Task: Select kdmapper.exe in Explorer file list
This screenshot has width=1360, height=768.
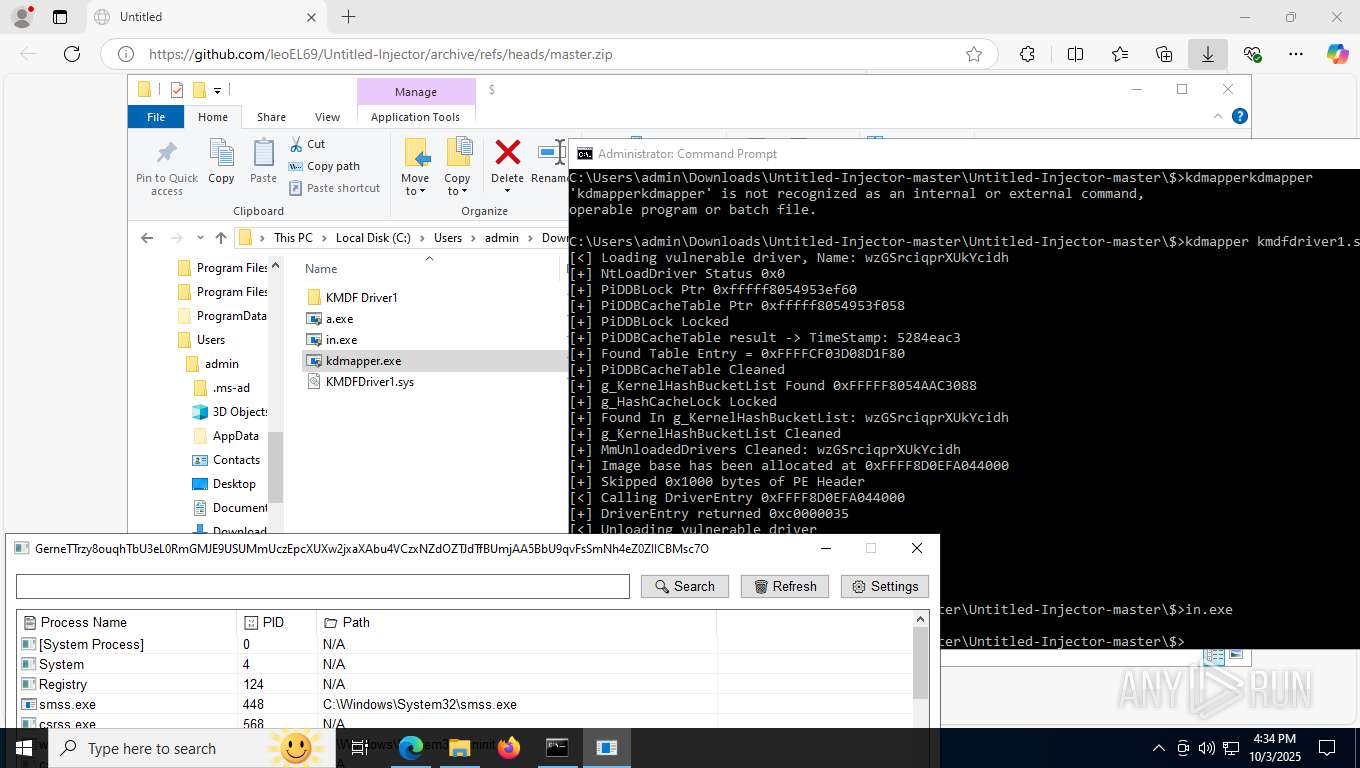Action: pos(363,360)
